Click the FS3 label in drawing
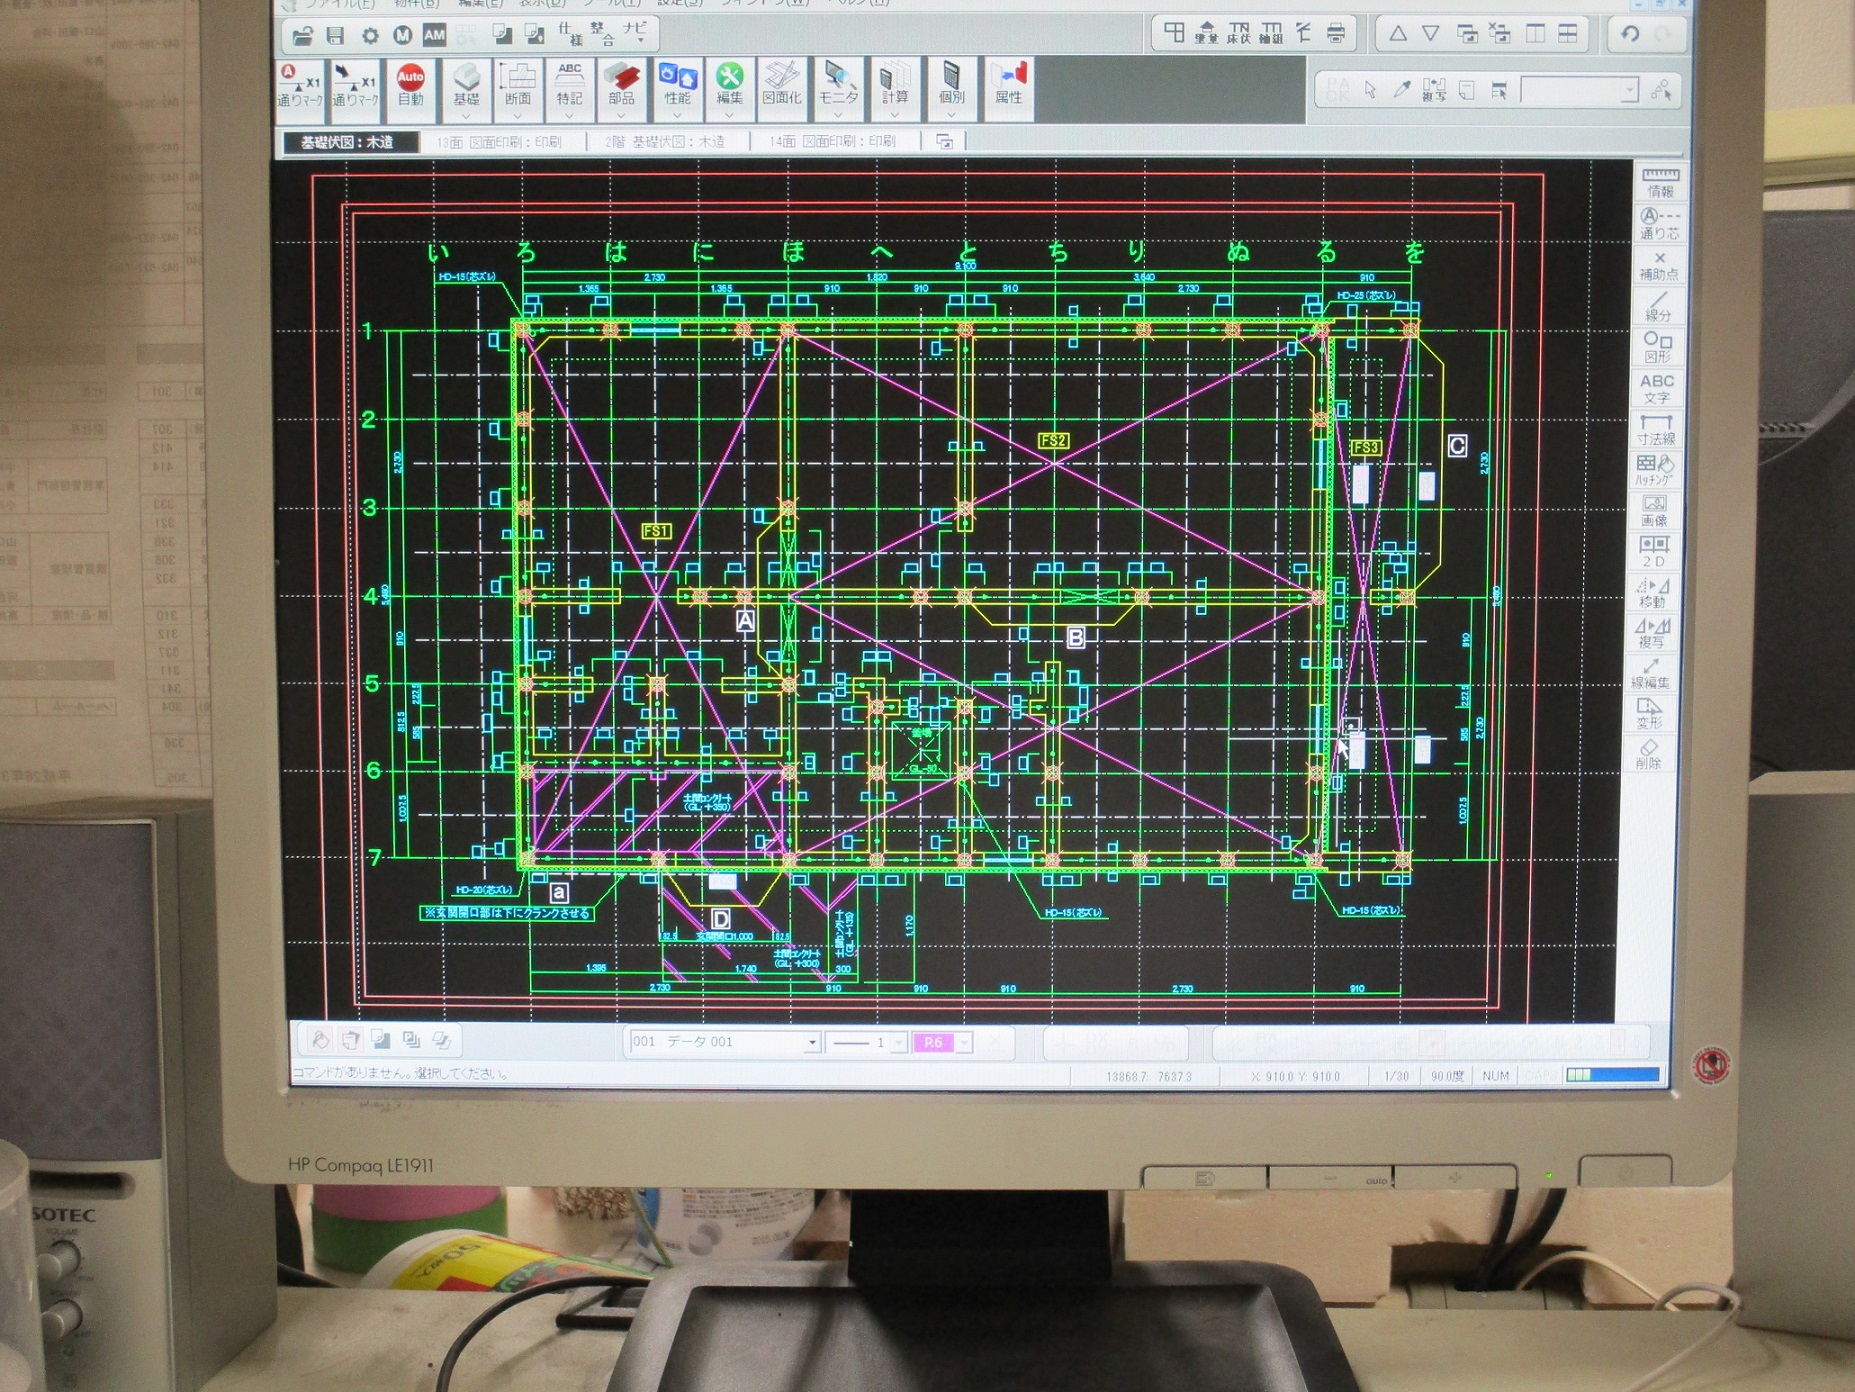The image size is (1855, 1392). point(1365,447)
